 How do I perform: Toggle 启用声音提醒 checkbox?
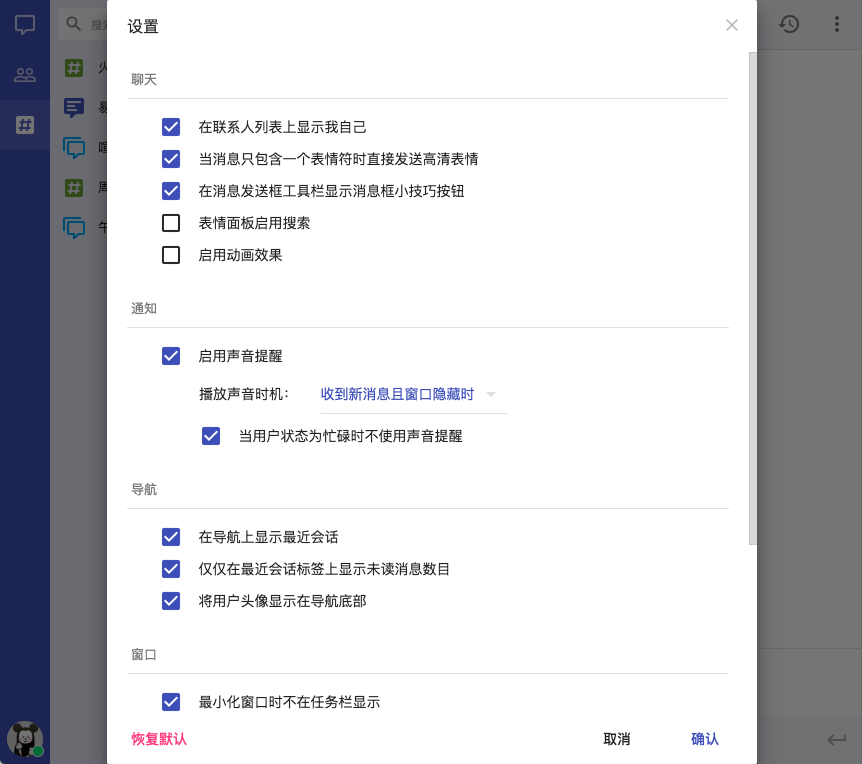[171, 356]
